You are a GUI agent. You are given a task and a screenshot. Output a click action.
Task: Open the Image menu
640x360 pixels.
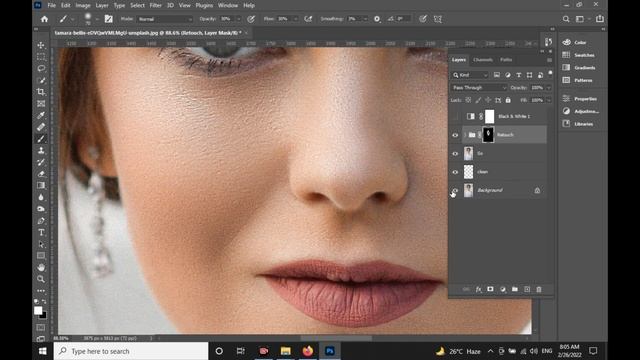[x=82, y=5]
